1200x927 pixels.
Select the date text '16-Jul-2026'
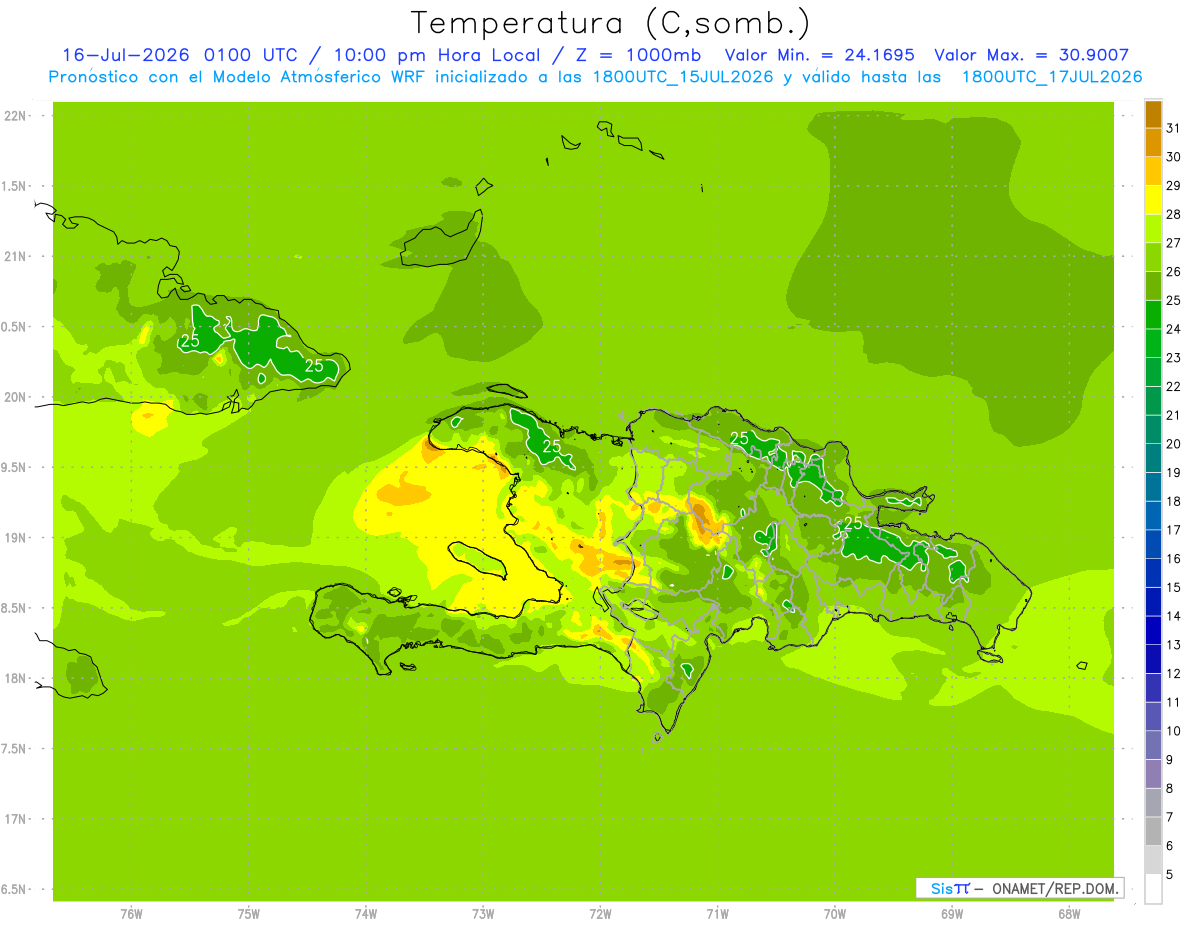click(127, 55)
